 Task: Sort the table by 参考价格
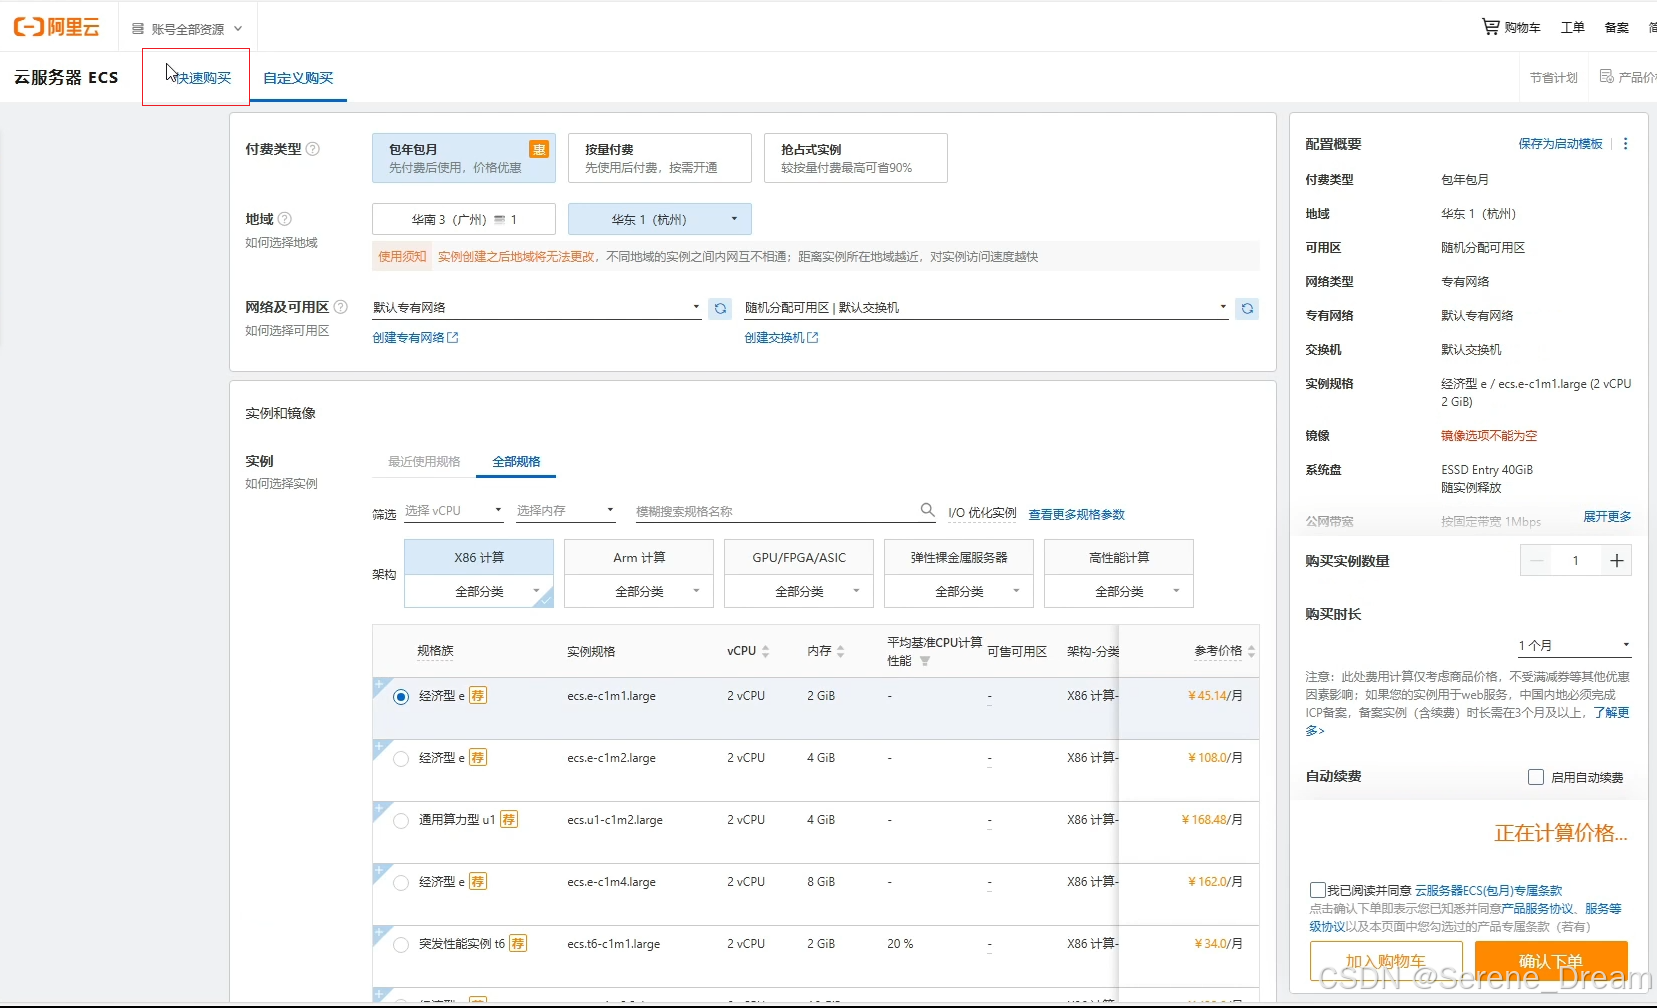[1251, 651]
